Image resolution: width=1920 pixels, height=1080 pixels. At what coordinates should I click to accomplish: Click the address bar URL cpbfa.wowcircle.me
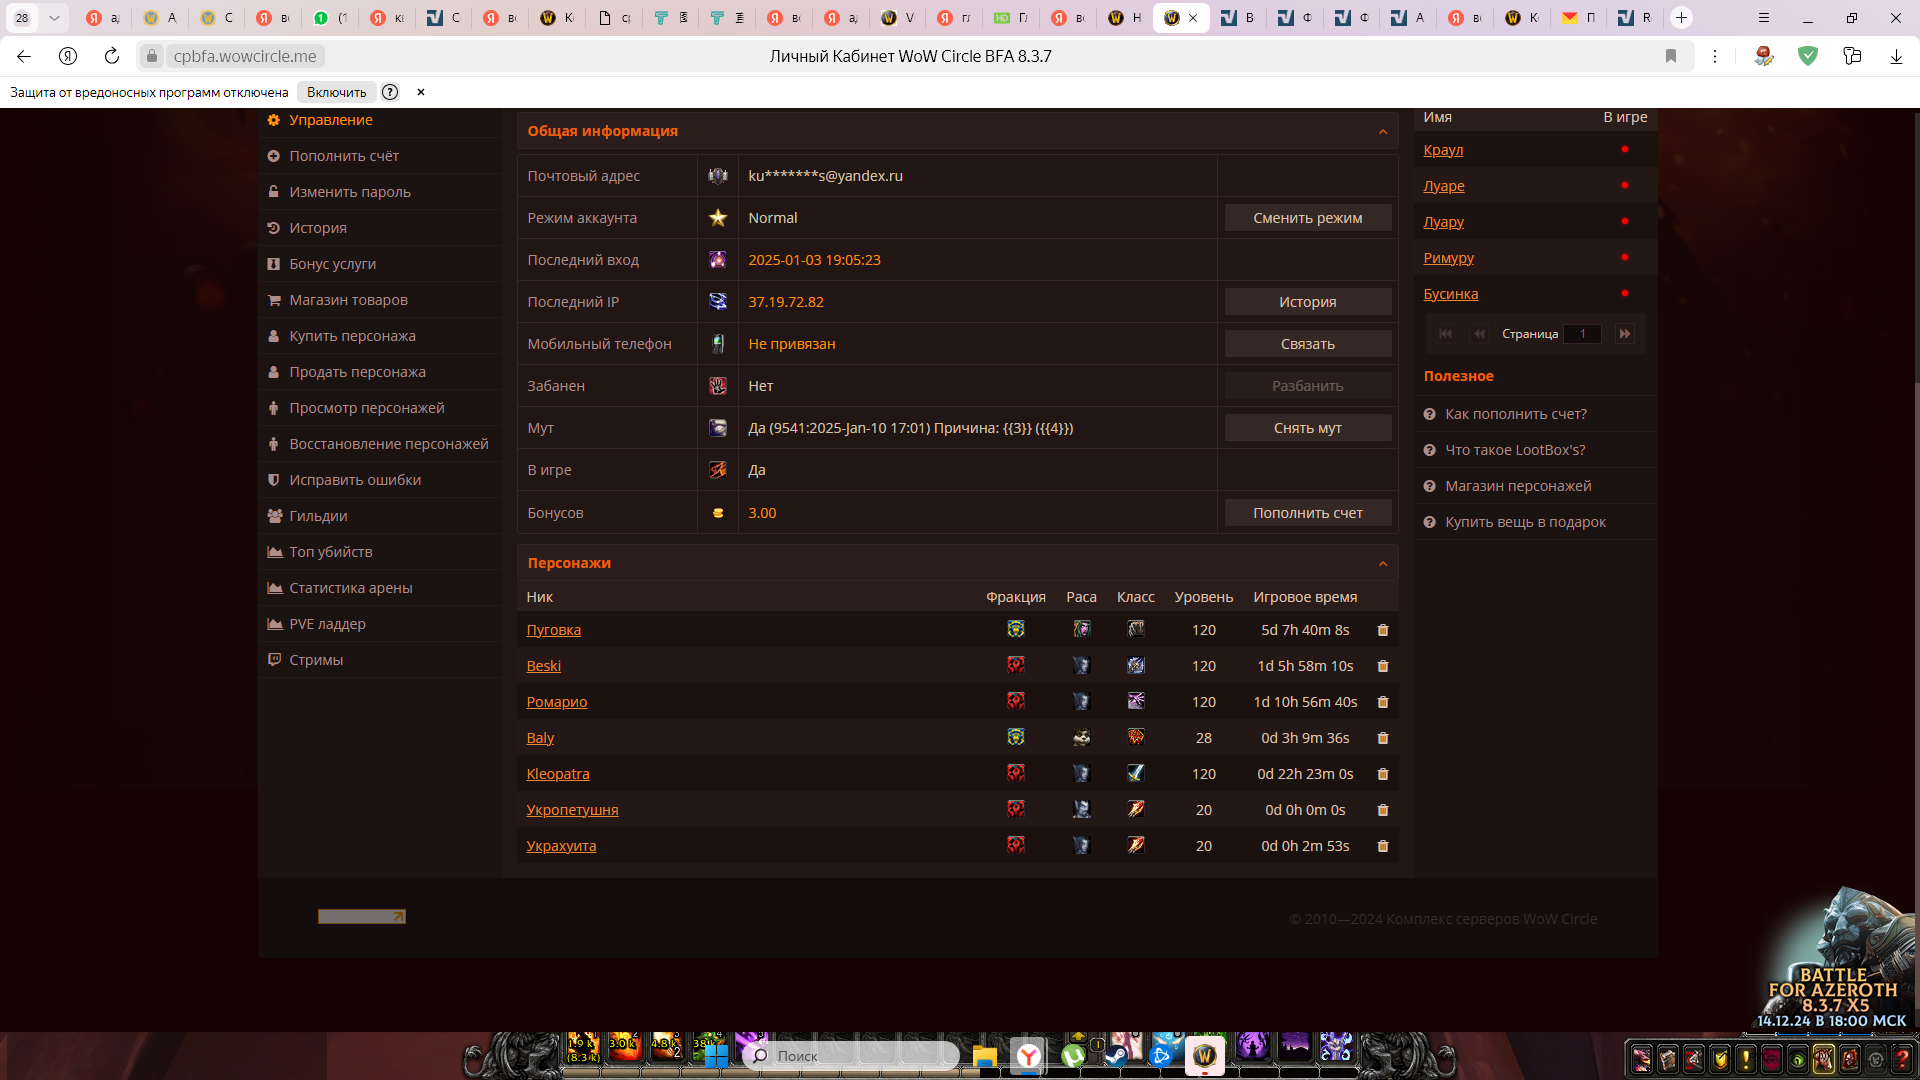pos(245,56)
